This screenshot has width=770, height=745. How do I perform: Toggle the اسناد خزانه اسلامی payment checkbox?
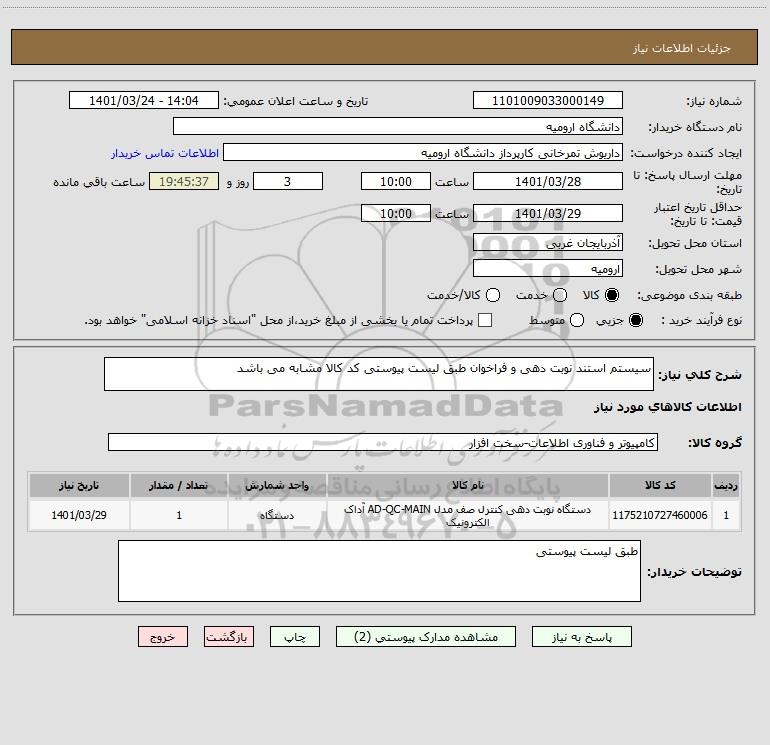coord(485,320)
